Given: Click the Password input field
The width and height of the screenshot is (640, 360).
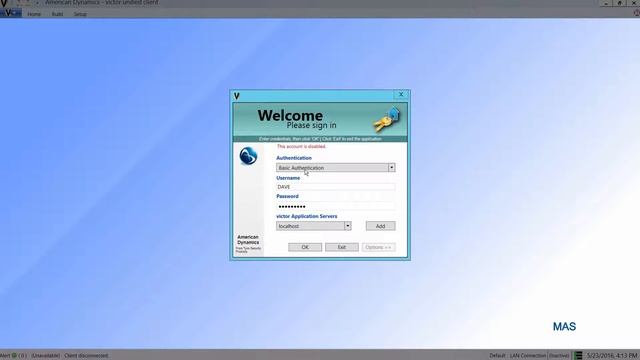Looking at the screenshot, I should [x=336, y=206].
